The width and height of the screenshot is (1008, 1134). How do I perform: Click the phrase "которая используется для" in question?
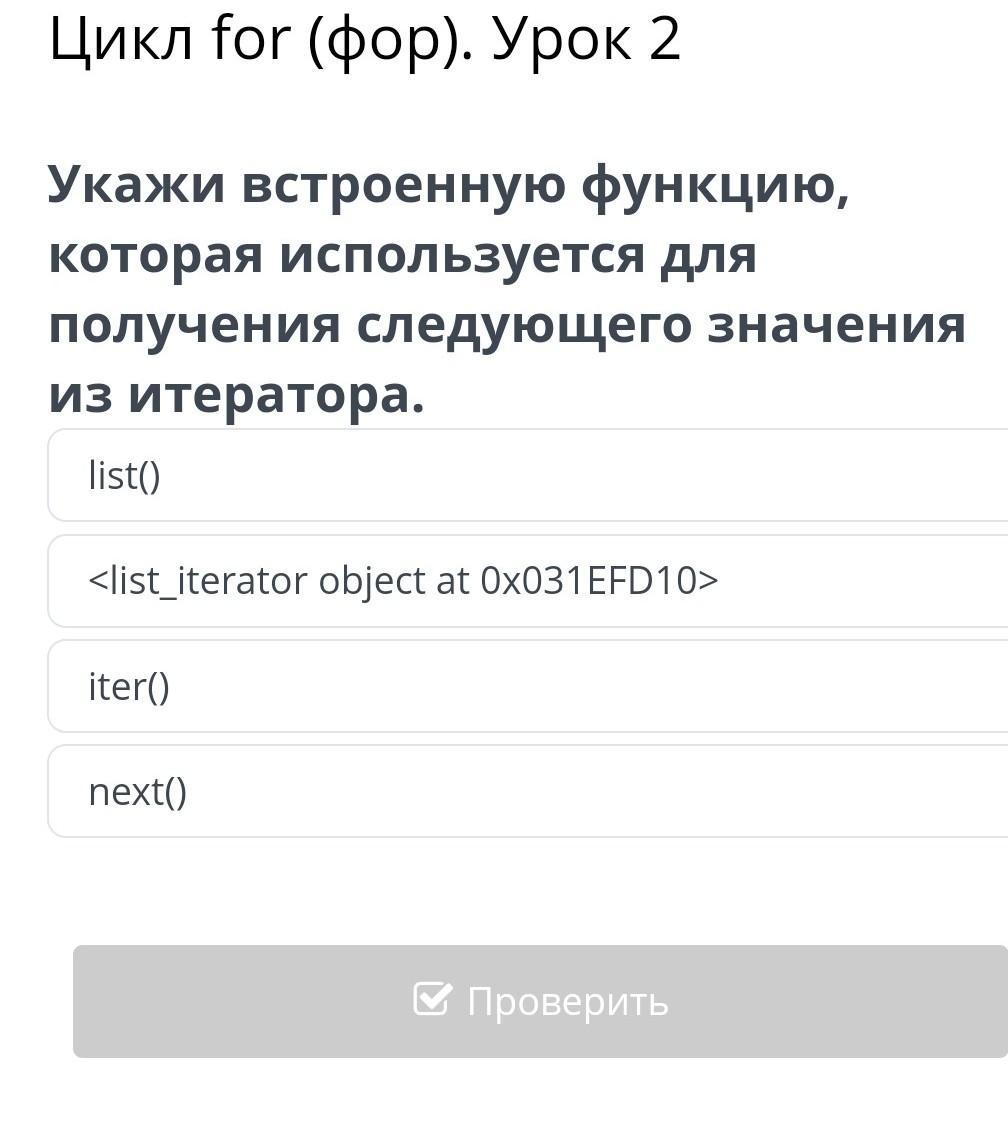pos(402,255)
